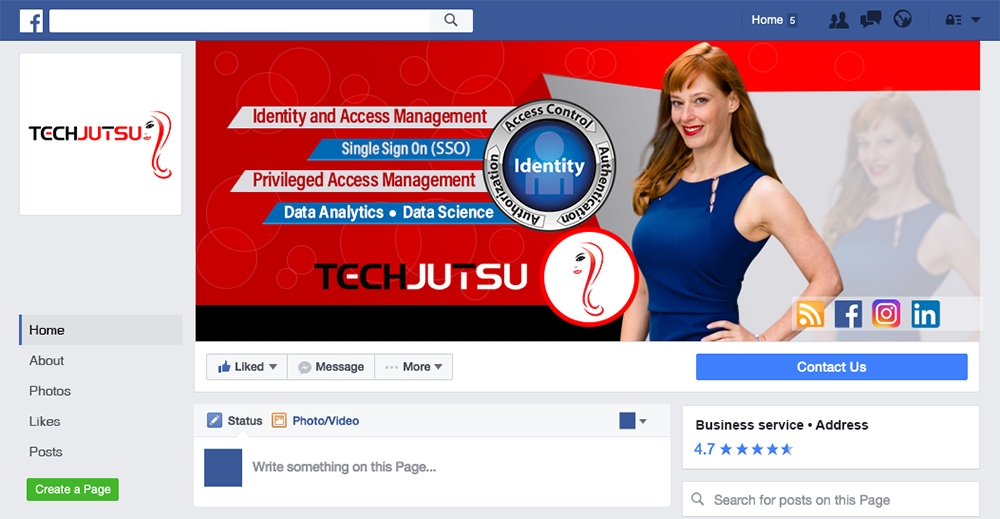
Task: Open the post-as identity dropdown
Action: click(x=633, y=421)
